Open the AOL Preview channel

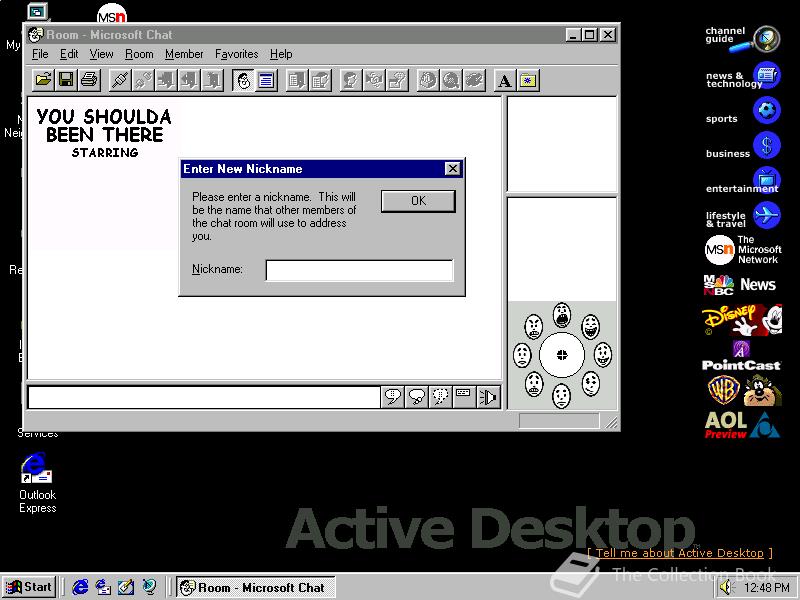click(742, 425)
